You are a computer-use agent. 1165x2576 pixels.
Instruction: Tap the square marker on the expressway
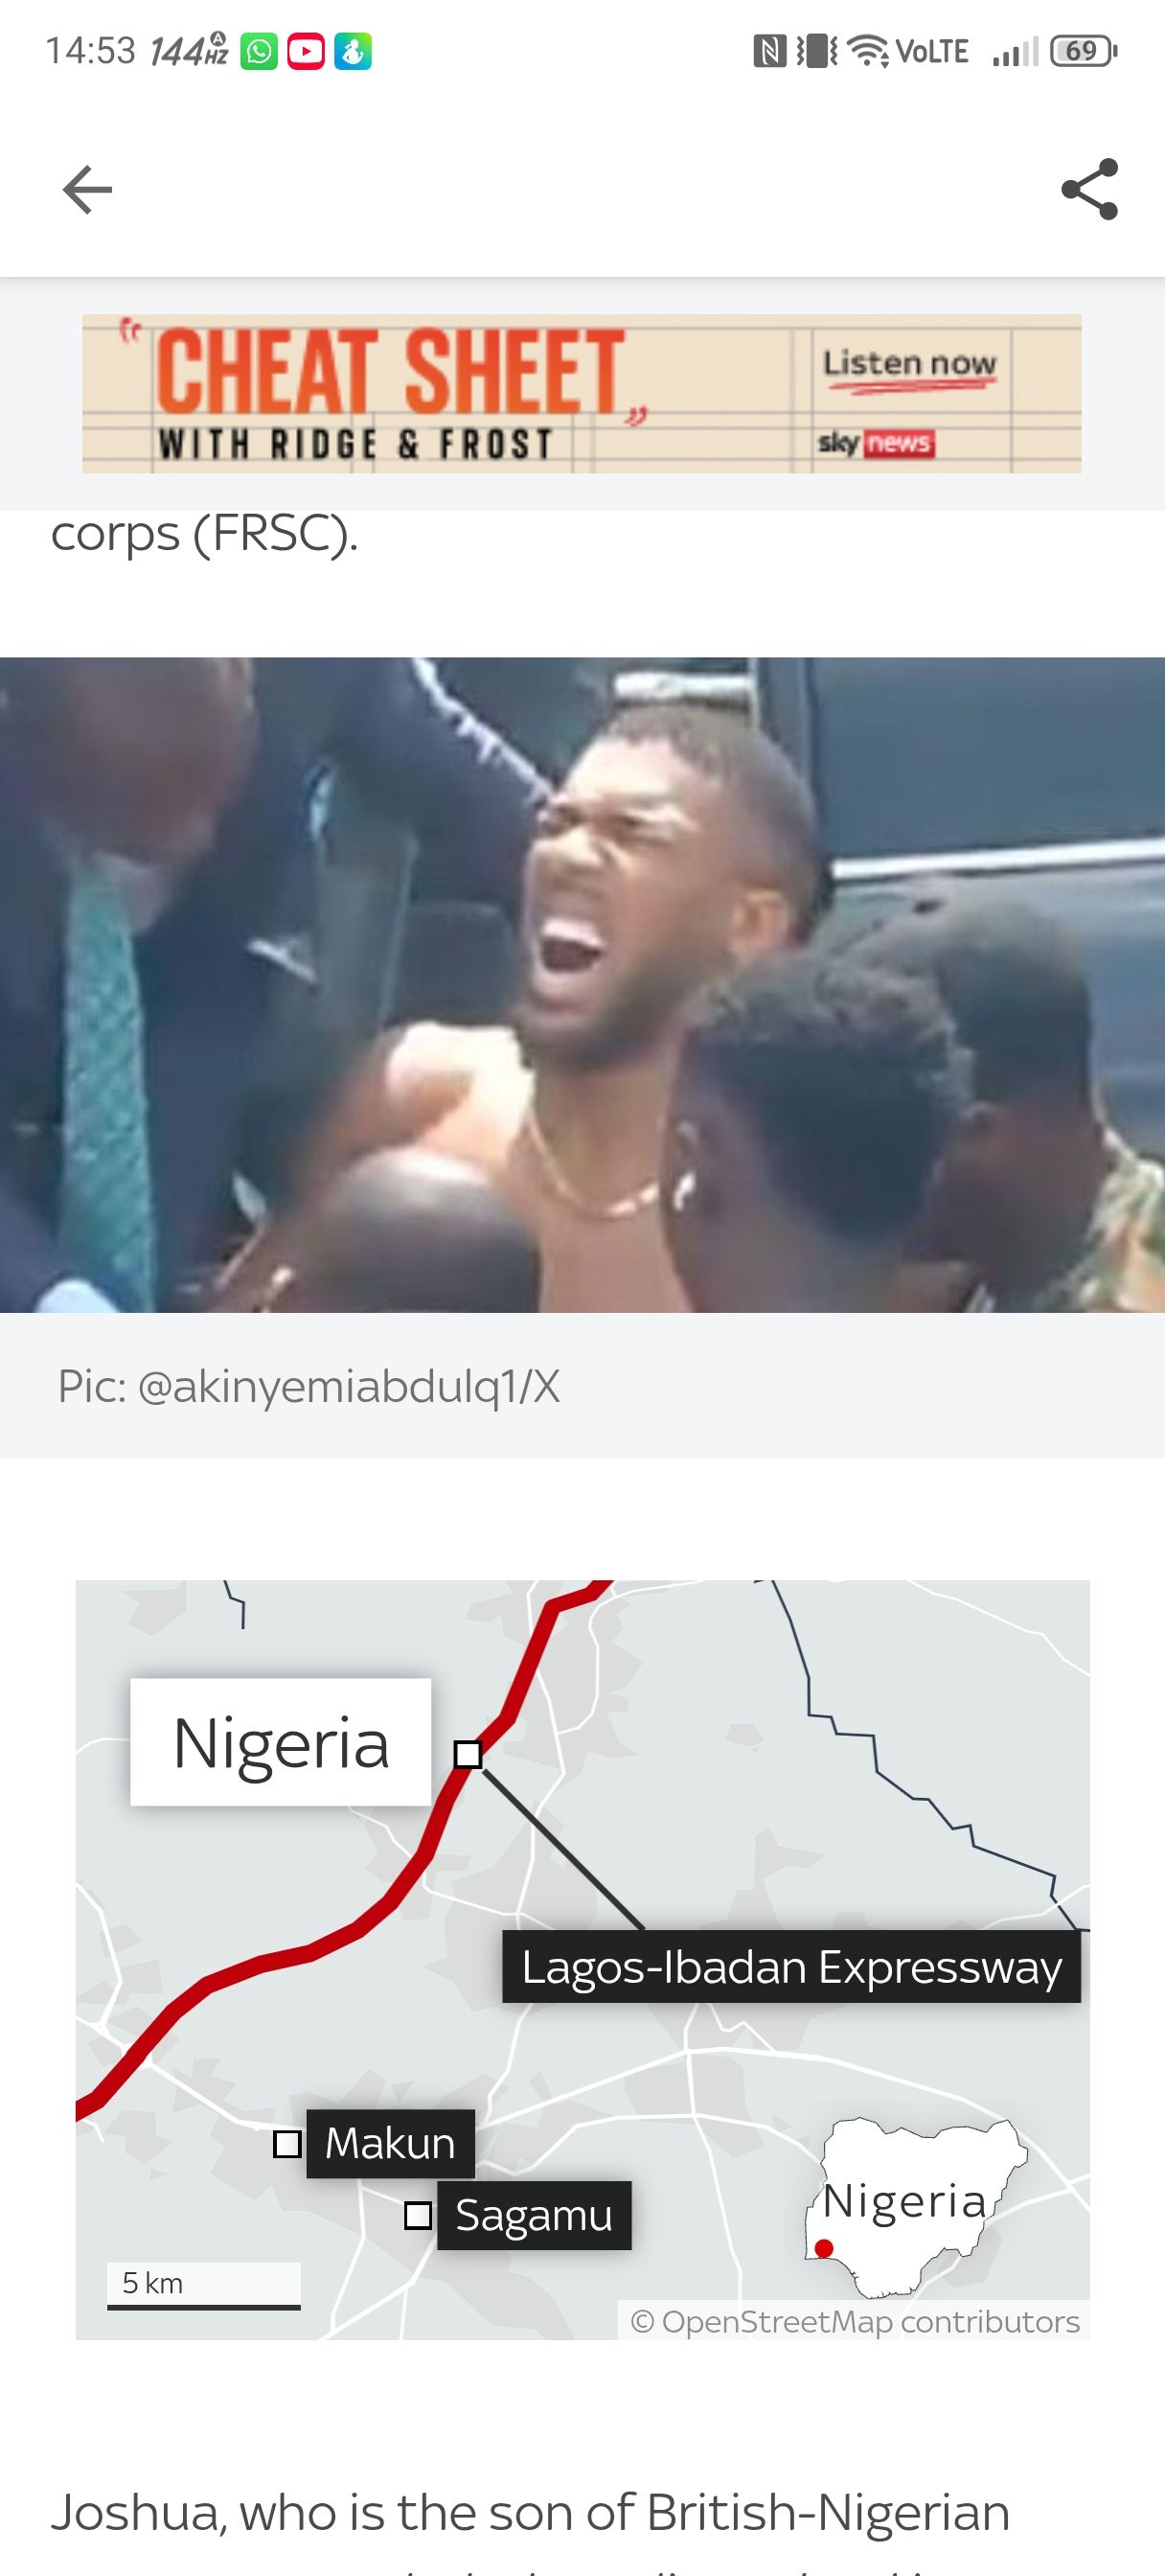[468, 1754]
